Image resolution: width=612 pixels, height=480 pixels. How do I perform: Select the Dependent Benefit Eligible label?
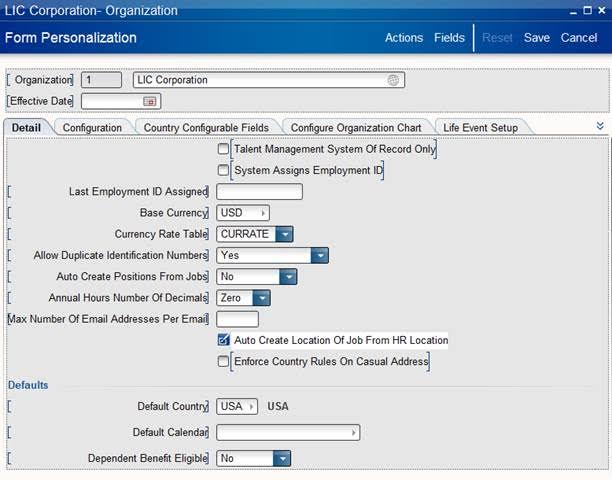(x=148, y=459)
